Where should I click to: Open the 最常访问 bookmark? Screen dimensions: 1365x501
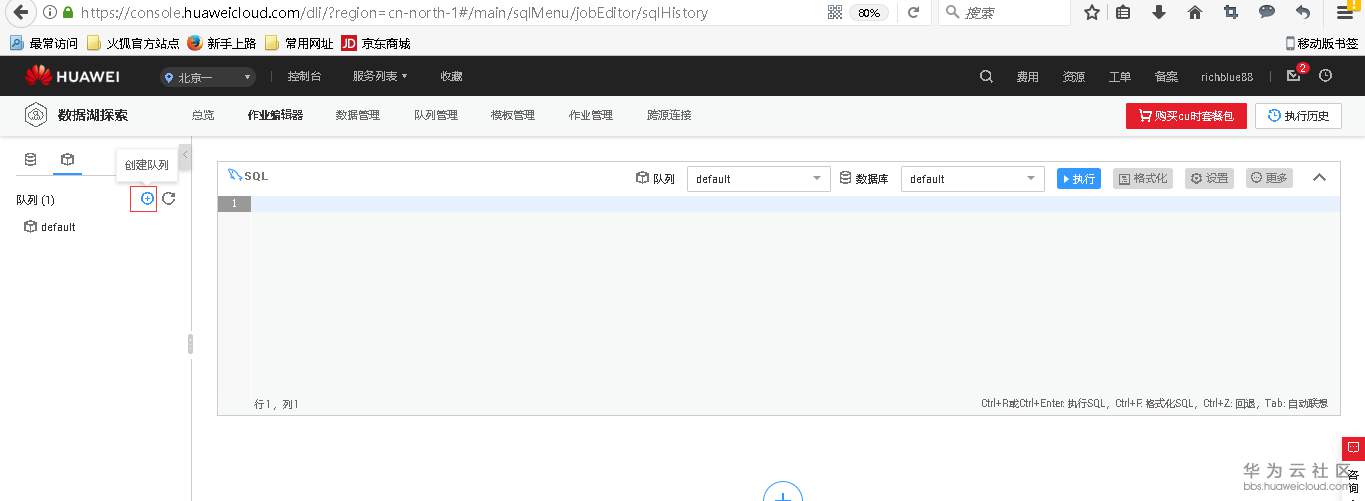(44, 43)
